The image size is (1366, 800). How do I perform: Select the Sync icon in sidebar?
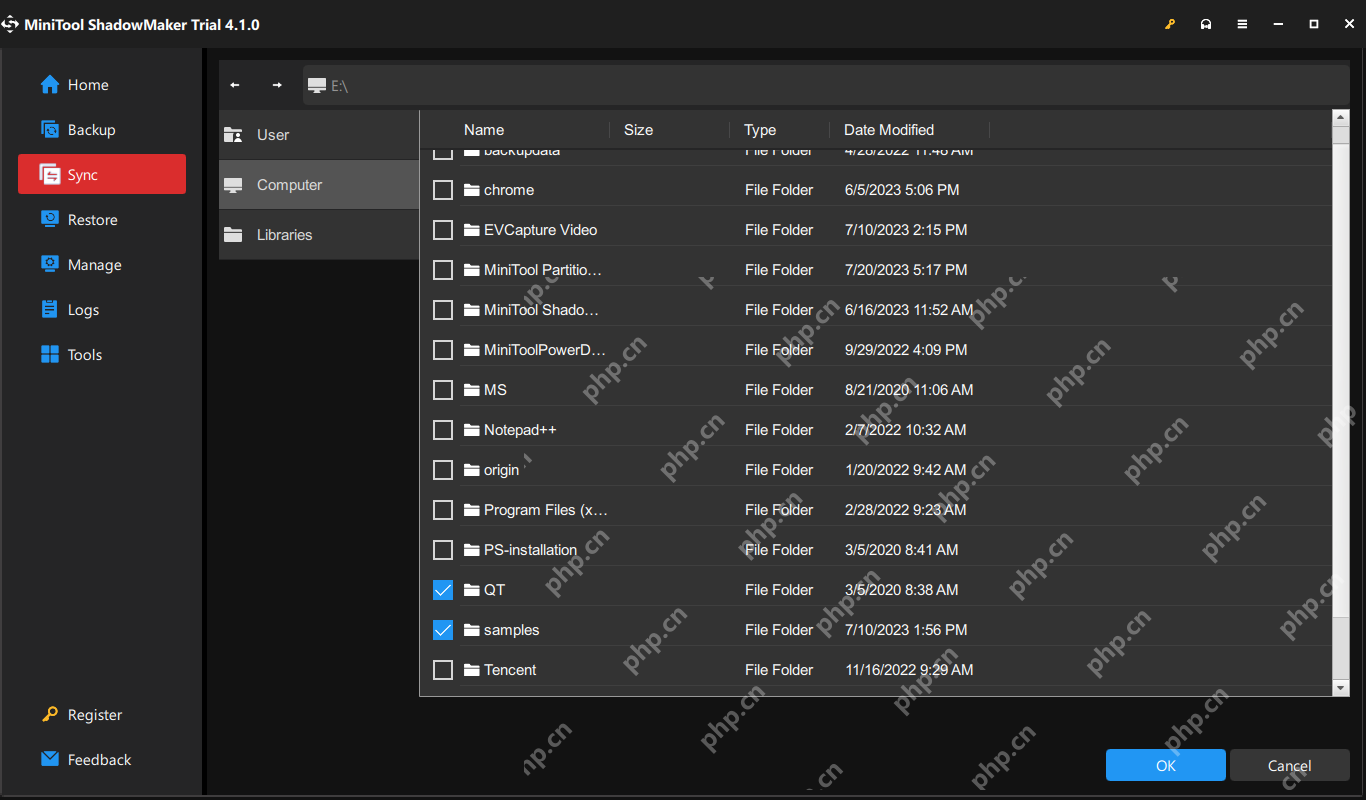[x=50, y=175]
